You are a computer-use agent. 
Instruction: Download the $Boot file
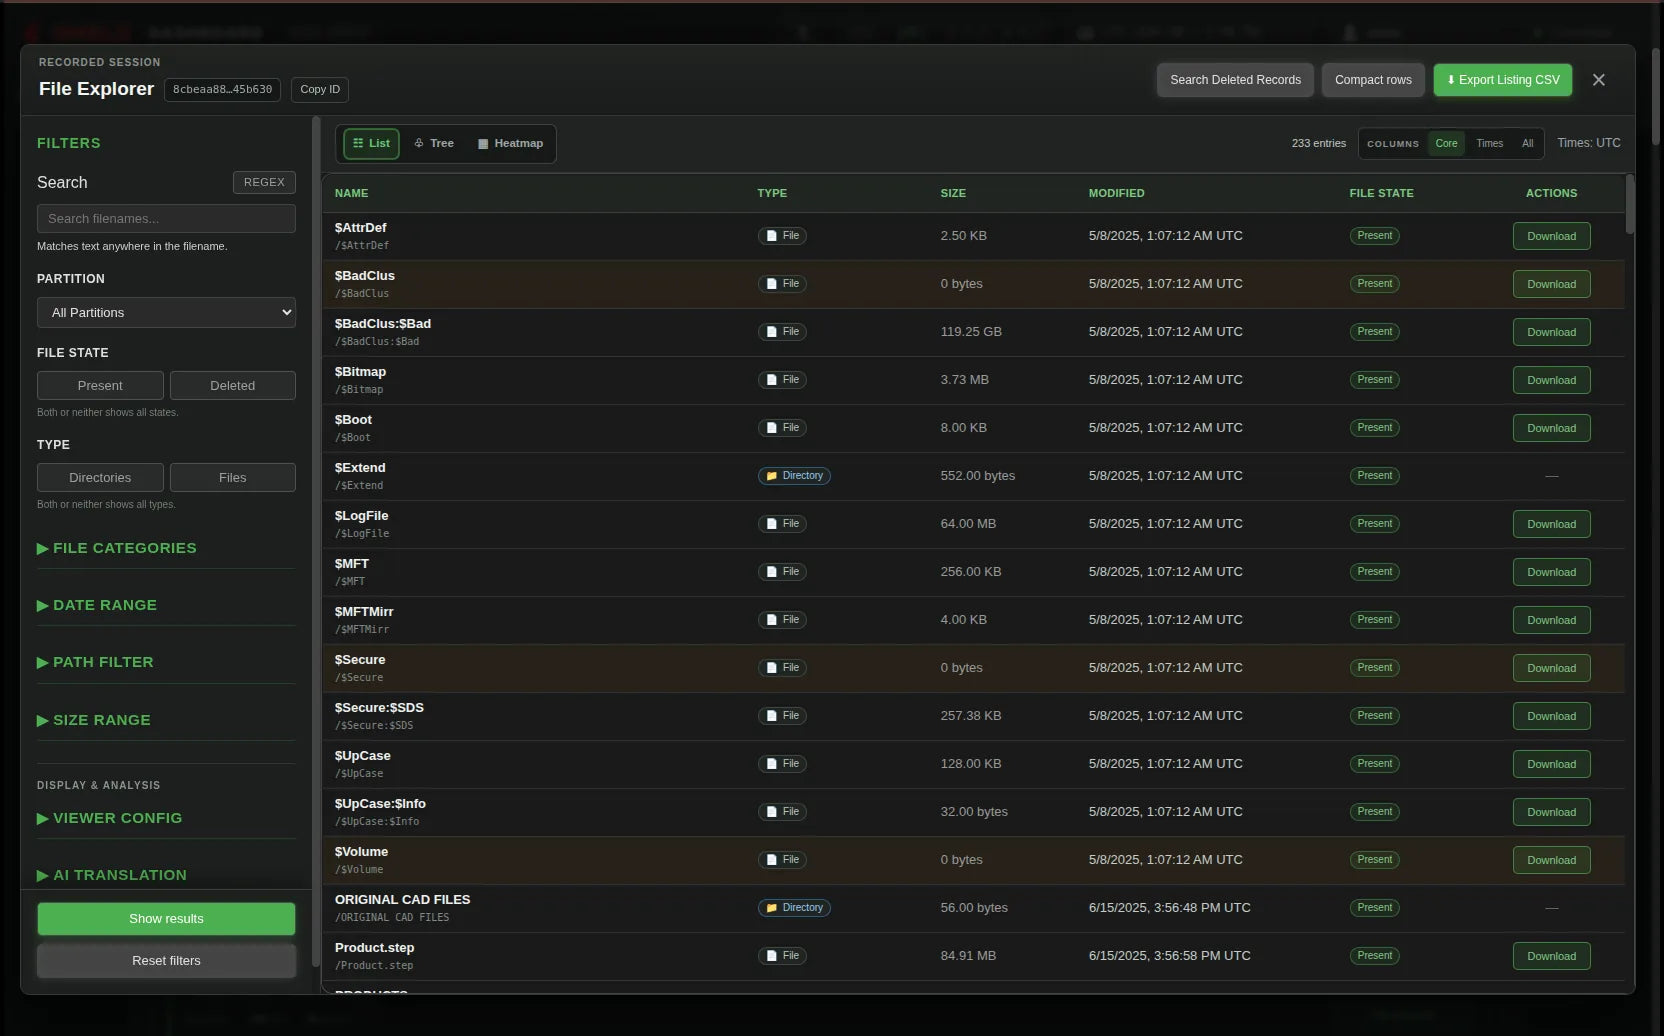(1551, 429)
